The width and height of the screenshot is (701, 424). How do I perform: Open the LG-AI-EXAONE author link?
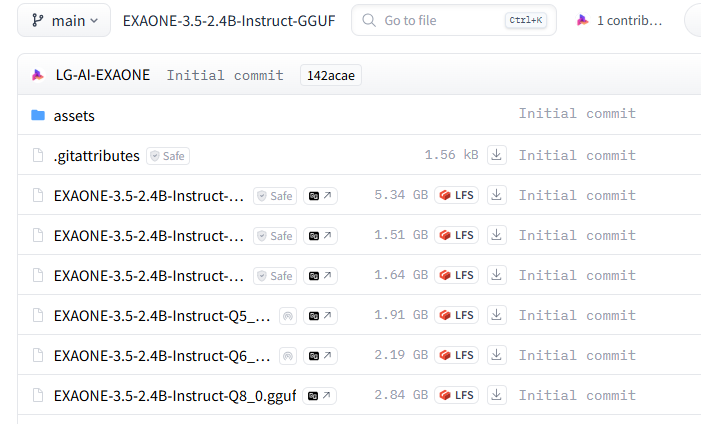coord(103,75)
